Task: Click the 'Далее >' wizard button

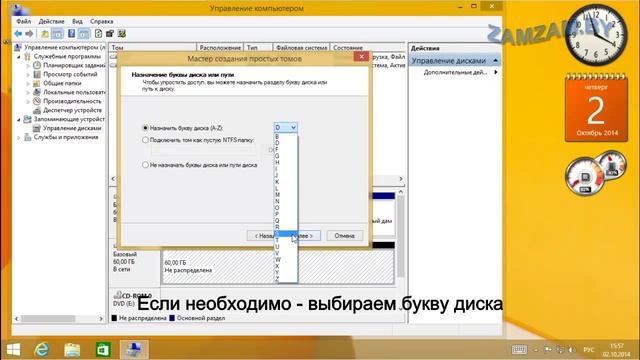Action: [x=309, y=236]
